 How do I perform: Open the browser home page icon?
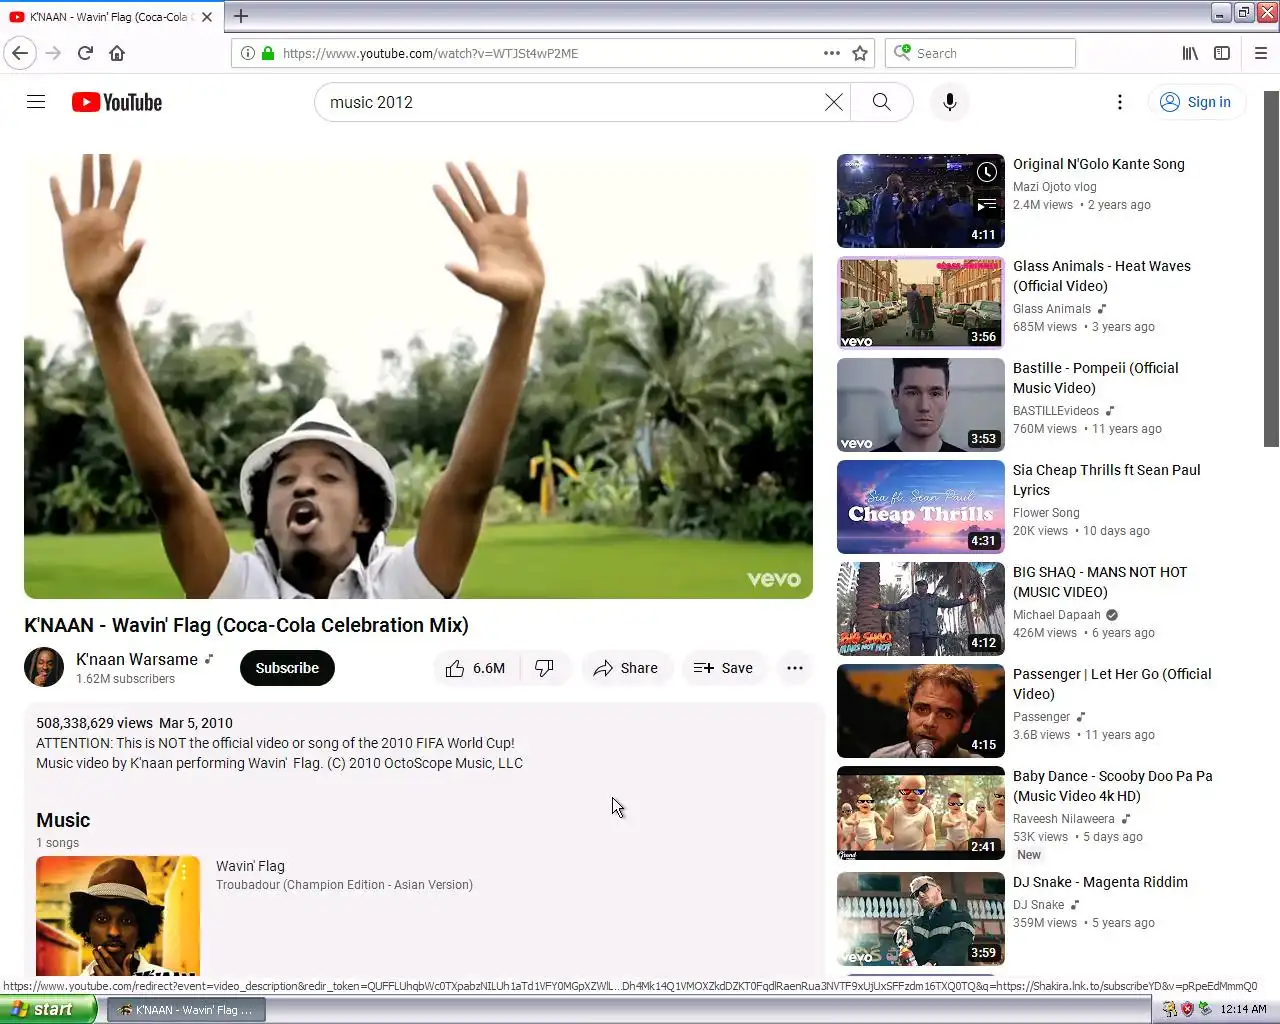click(x=117, y=53)
